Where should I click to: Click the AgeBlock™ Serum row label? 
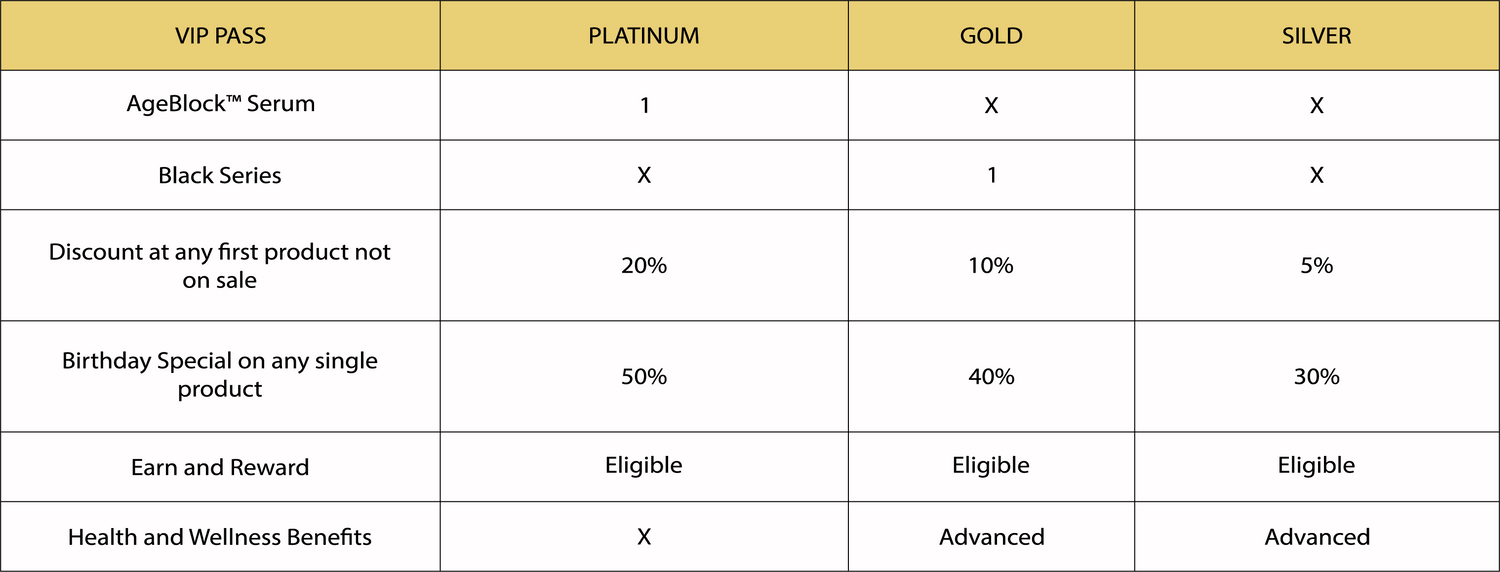tap(220, 104)
